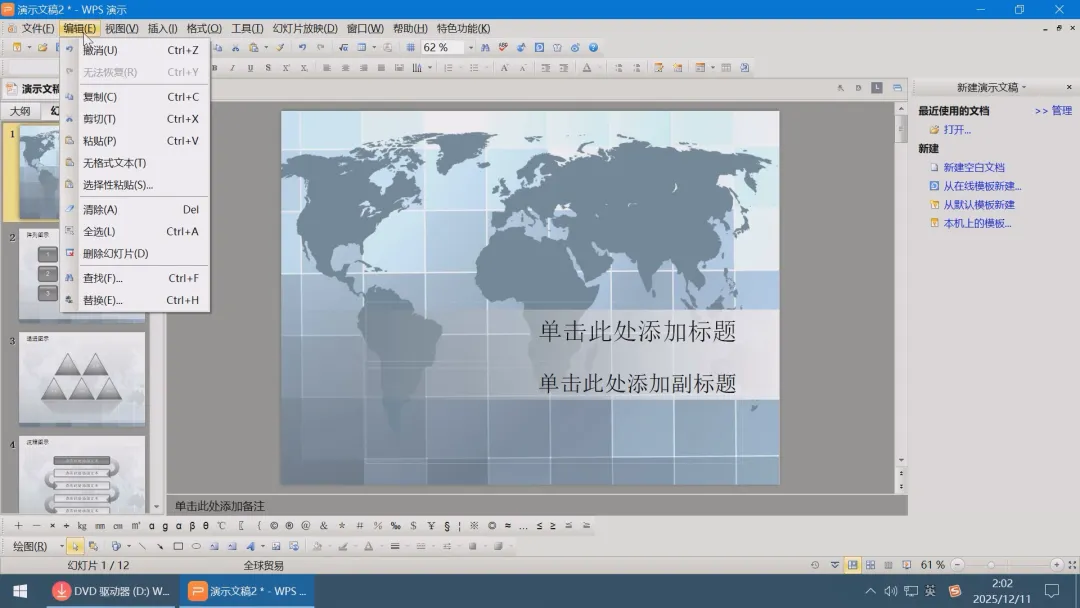Viewport: 1080px width, 608px height.
Task: Select the Ellipse shape tool
Action: [x=196, y=546]
